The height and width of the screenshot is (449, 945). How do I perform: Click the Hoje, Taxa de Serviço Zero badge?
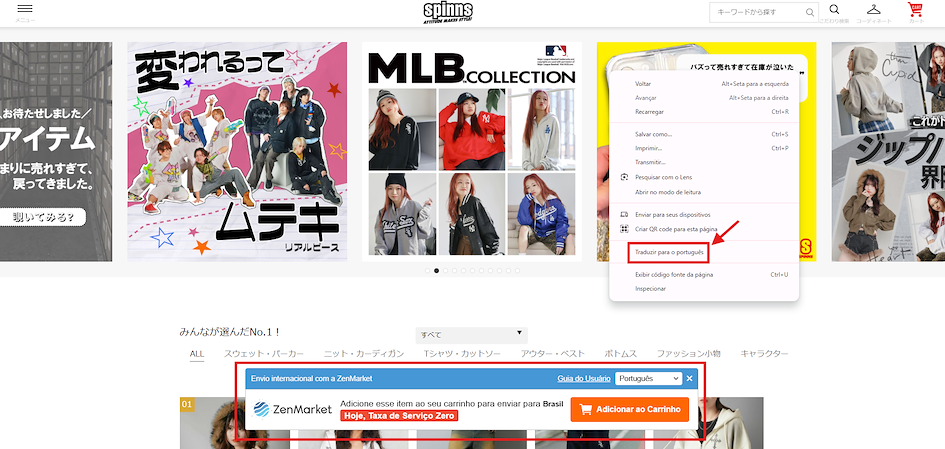click(400, 416)
